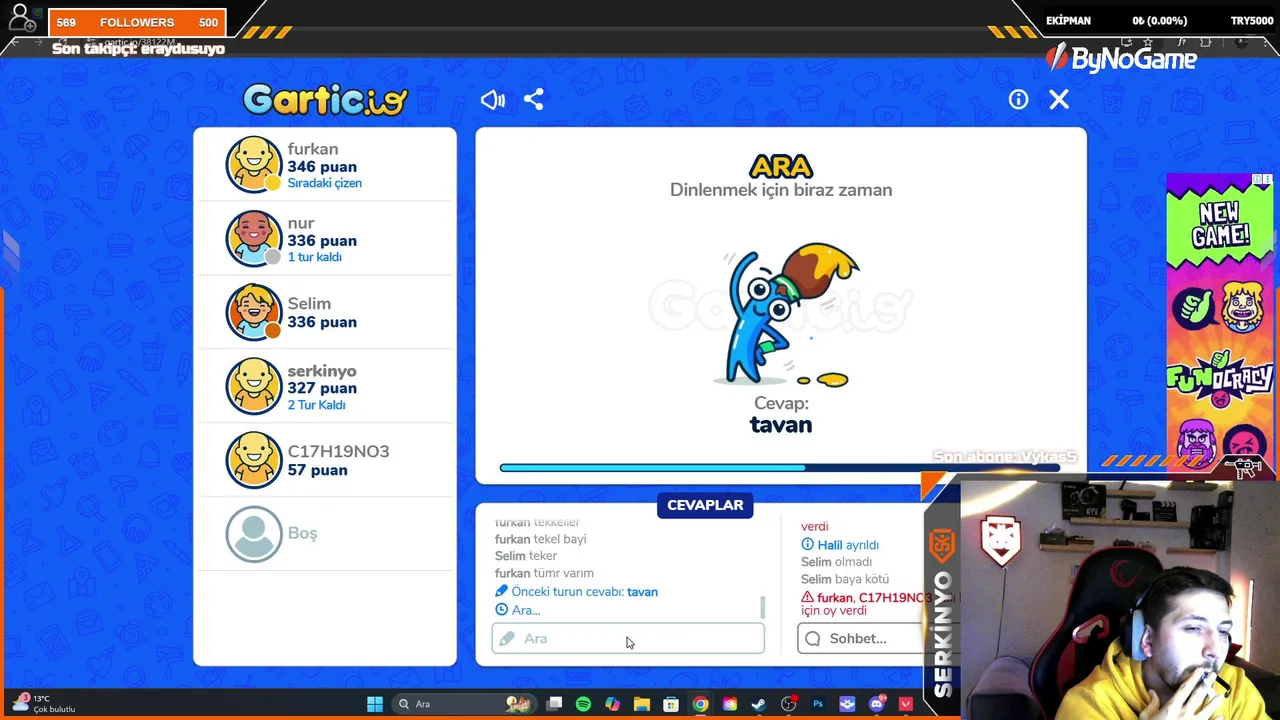Open the Windows Start menu
The width and height of the screenshot is (1280, 720).
(375, 704)
